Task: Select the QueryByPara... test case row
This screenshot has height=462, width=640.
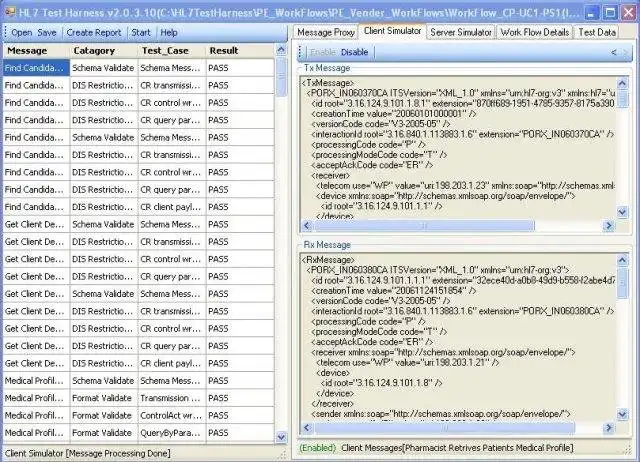Action: click(x=139, y=433)
